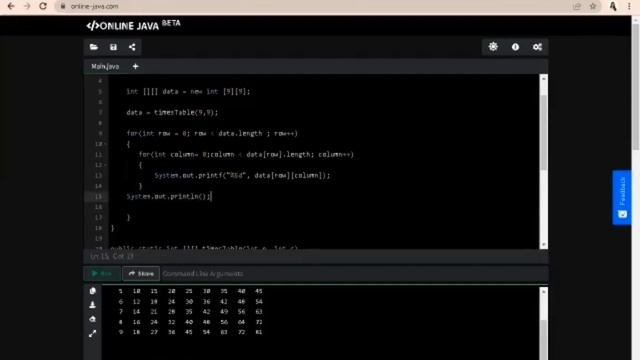Copy output with the clipboard icon
The width and height of the screenshot is (640, 360).
click(x=93, y=291)
